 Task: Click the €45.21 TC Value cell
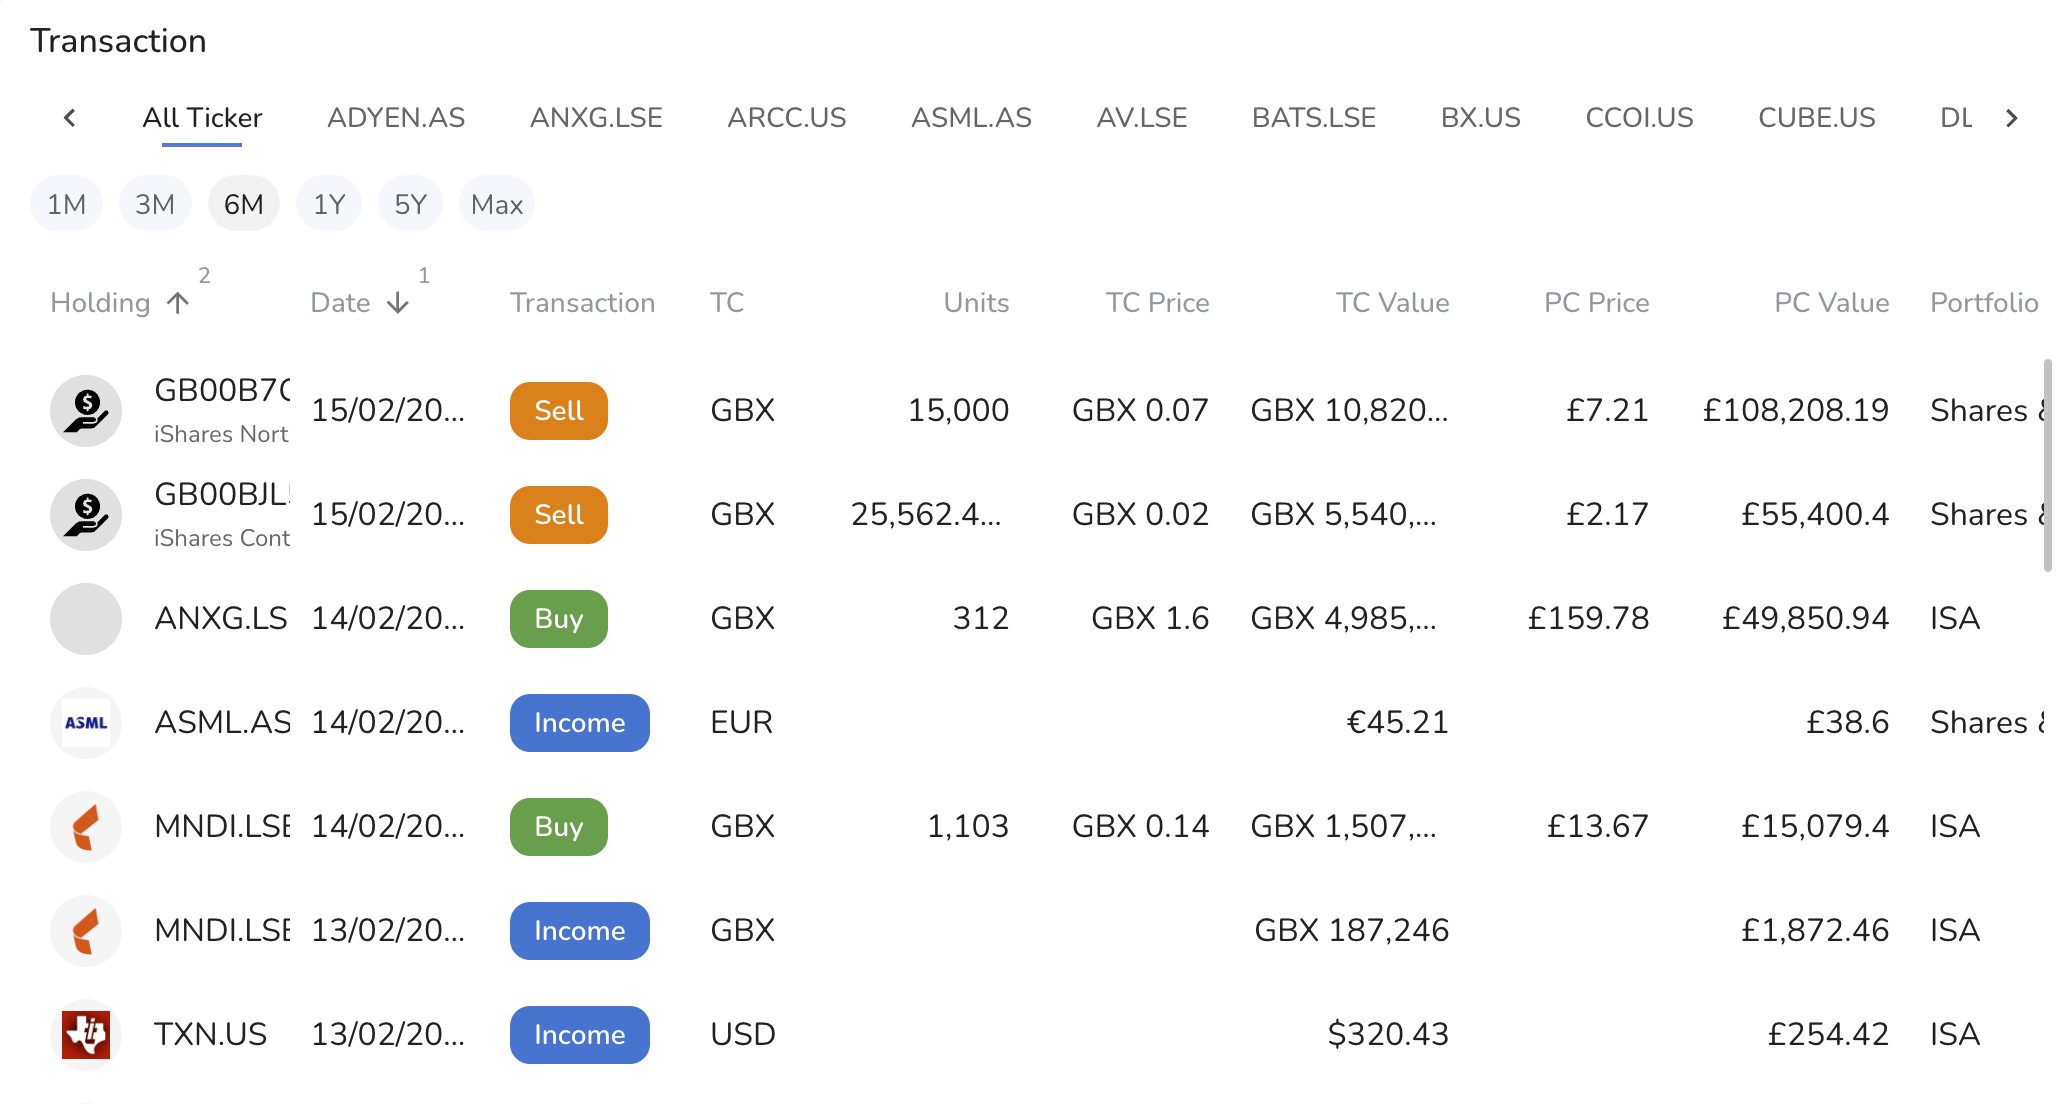(1398, 723)
